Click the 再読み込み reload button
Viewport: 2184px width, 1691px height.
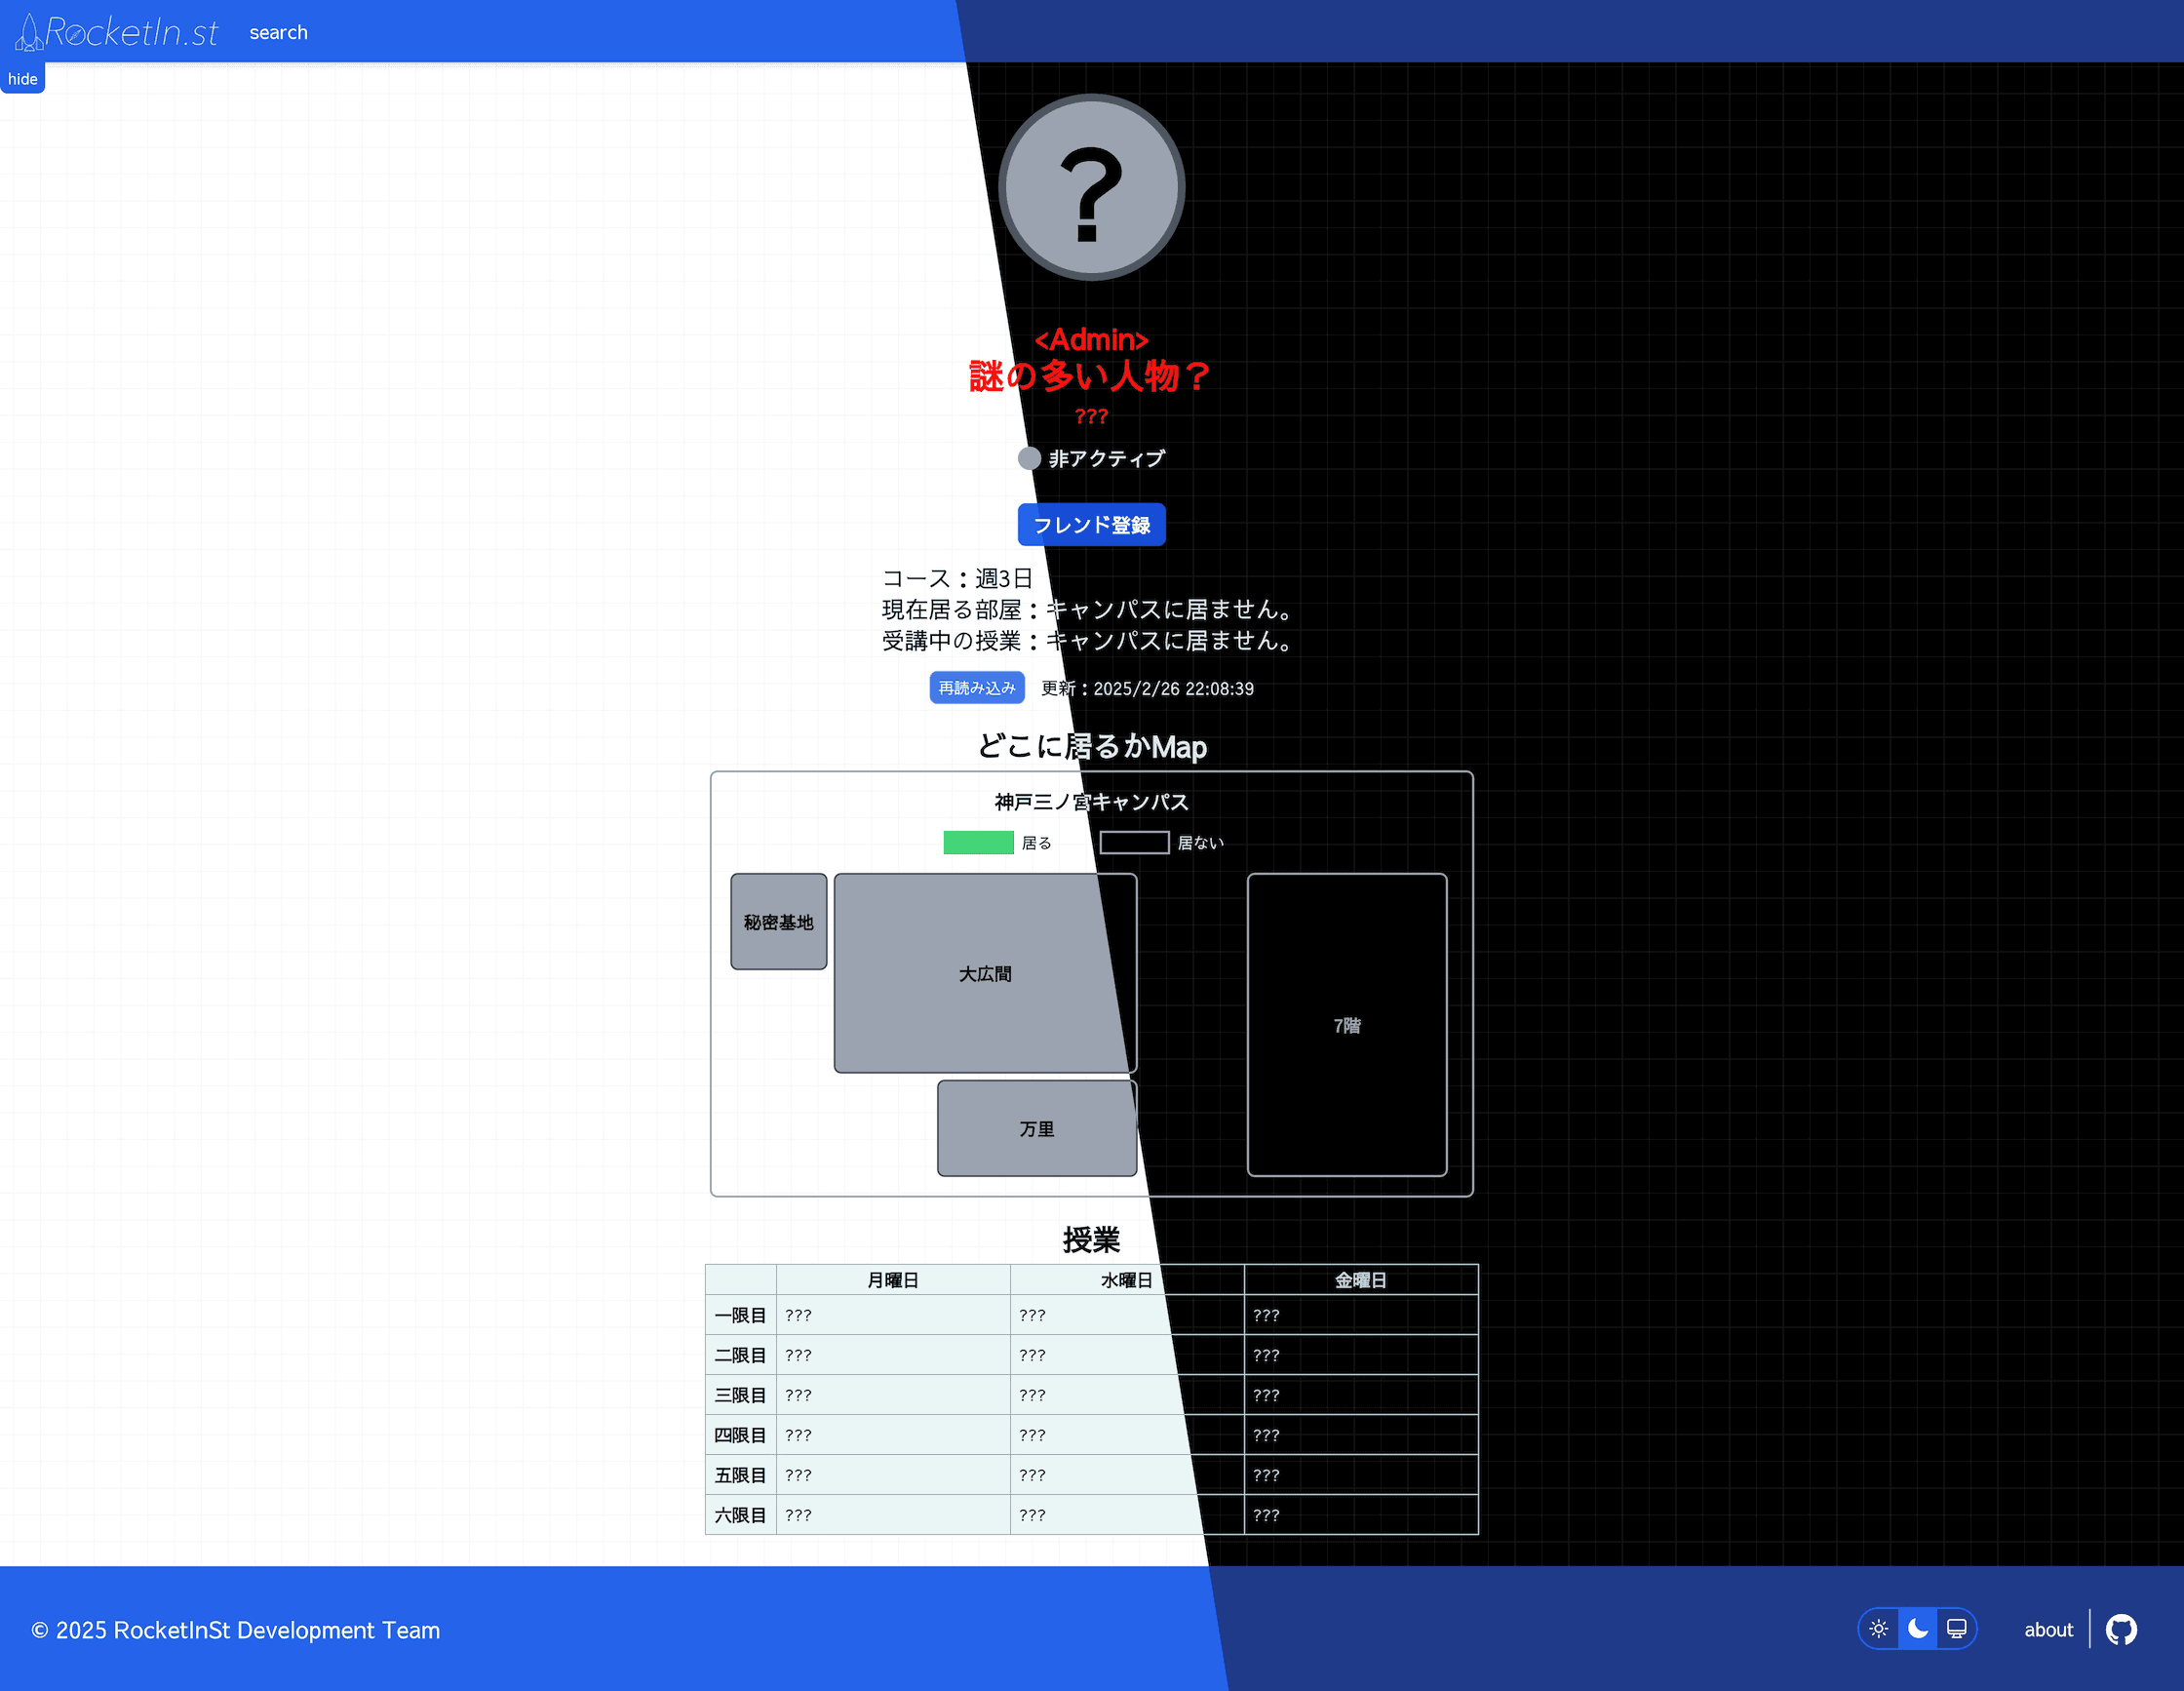976,688
